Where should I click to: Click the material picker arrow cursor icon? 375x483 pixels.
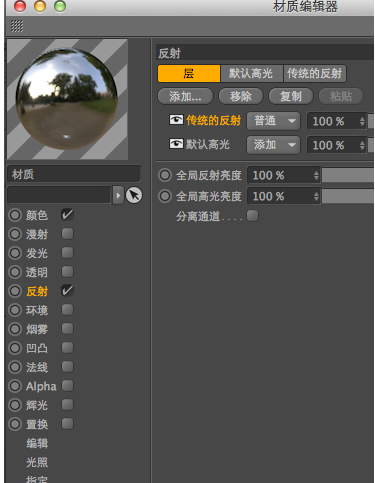(x=134, y=195)
